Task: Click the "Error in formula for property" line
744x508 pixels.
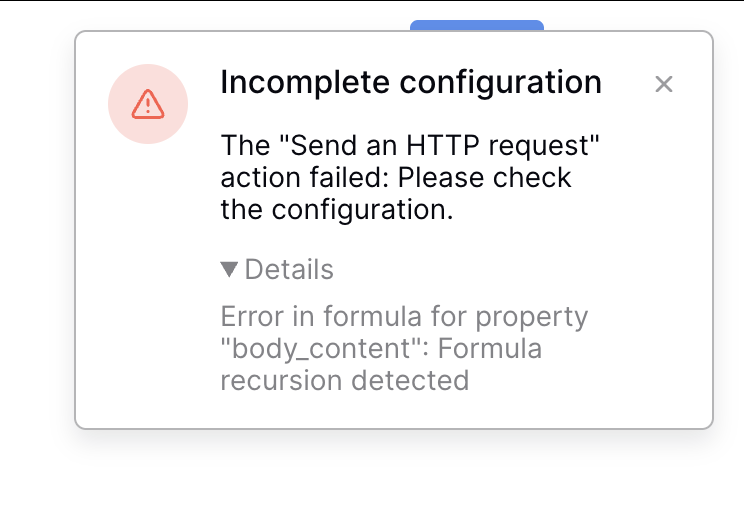Action: pos(404,318)
